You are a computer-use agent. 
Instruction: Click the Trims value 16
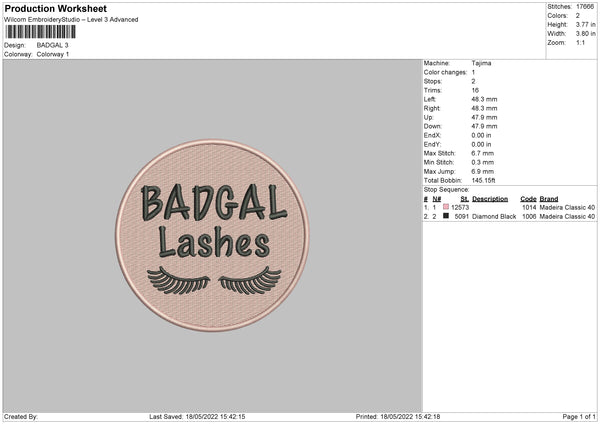(475, 90)
